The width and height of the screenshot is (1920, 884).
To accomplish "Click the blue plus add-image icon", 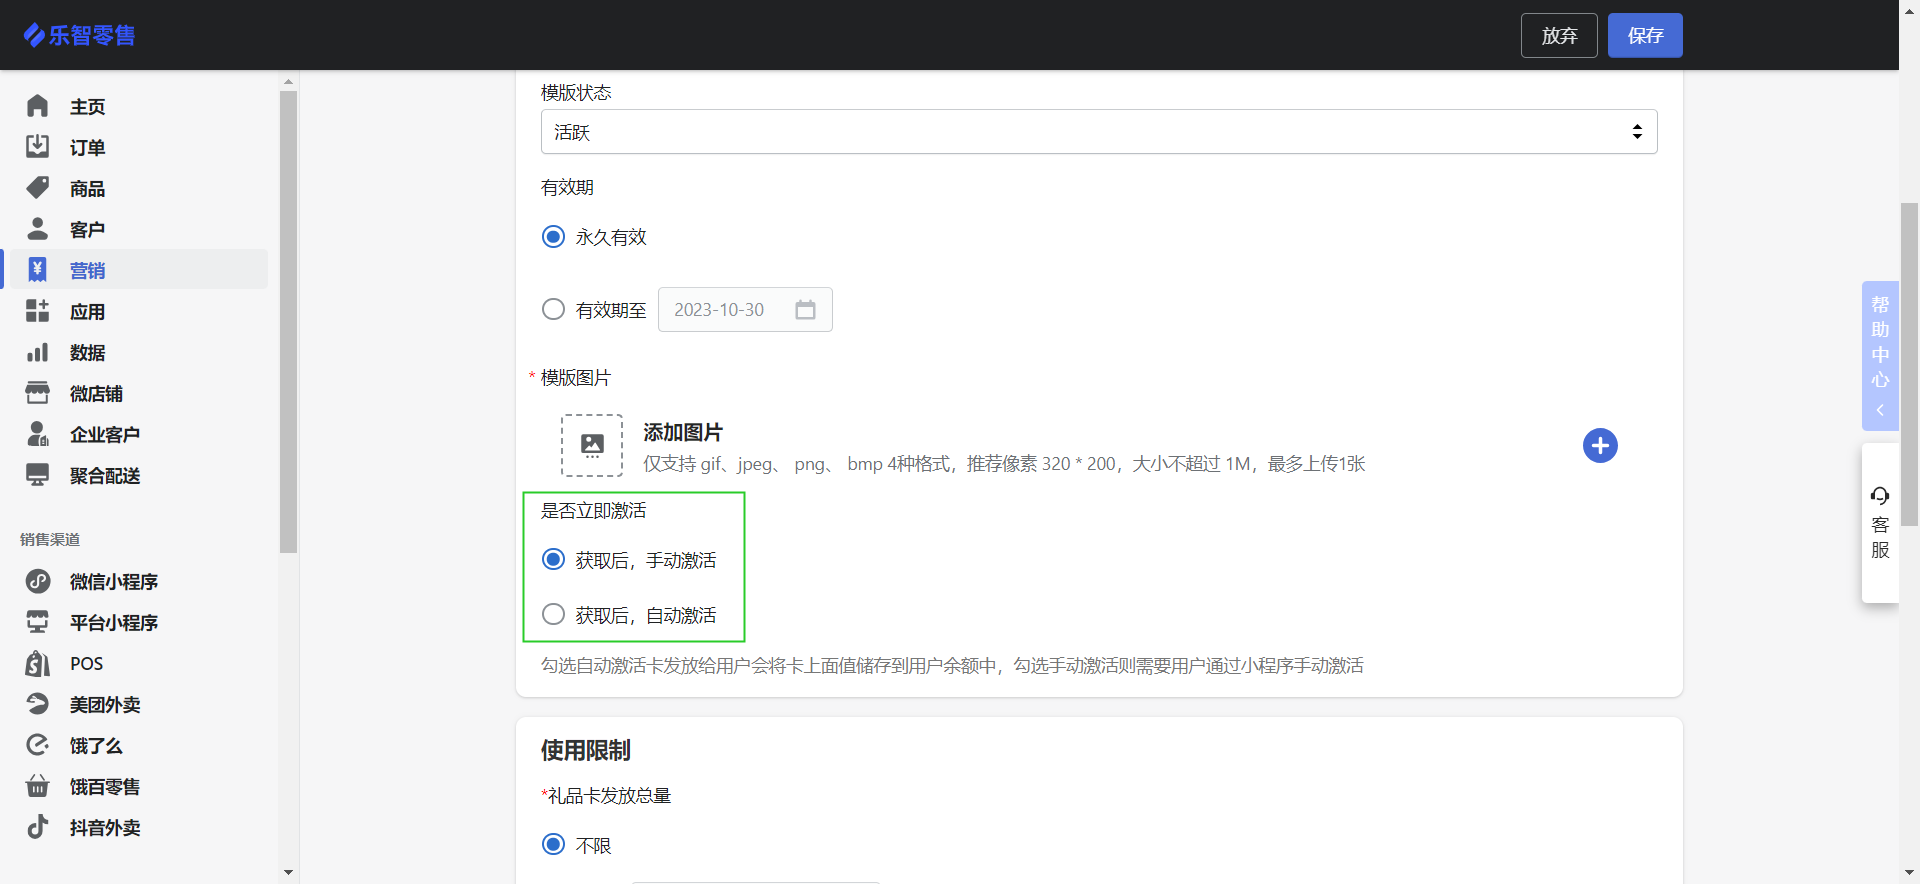I will 1600,446.
